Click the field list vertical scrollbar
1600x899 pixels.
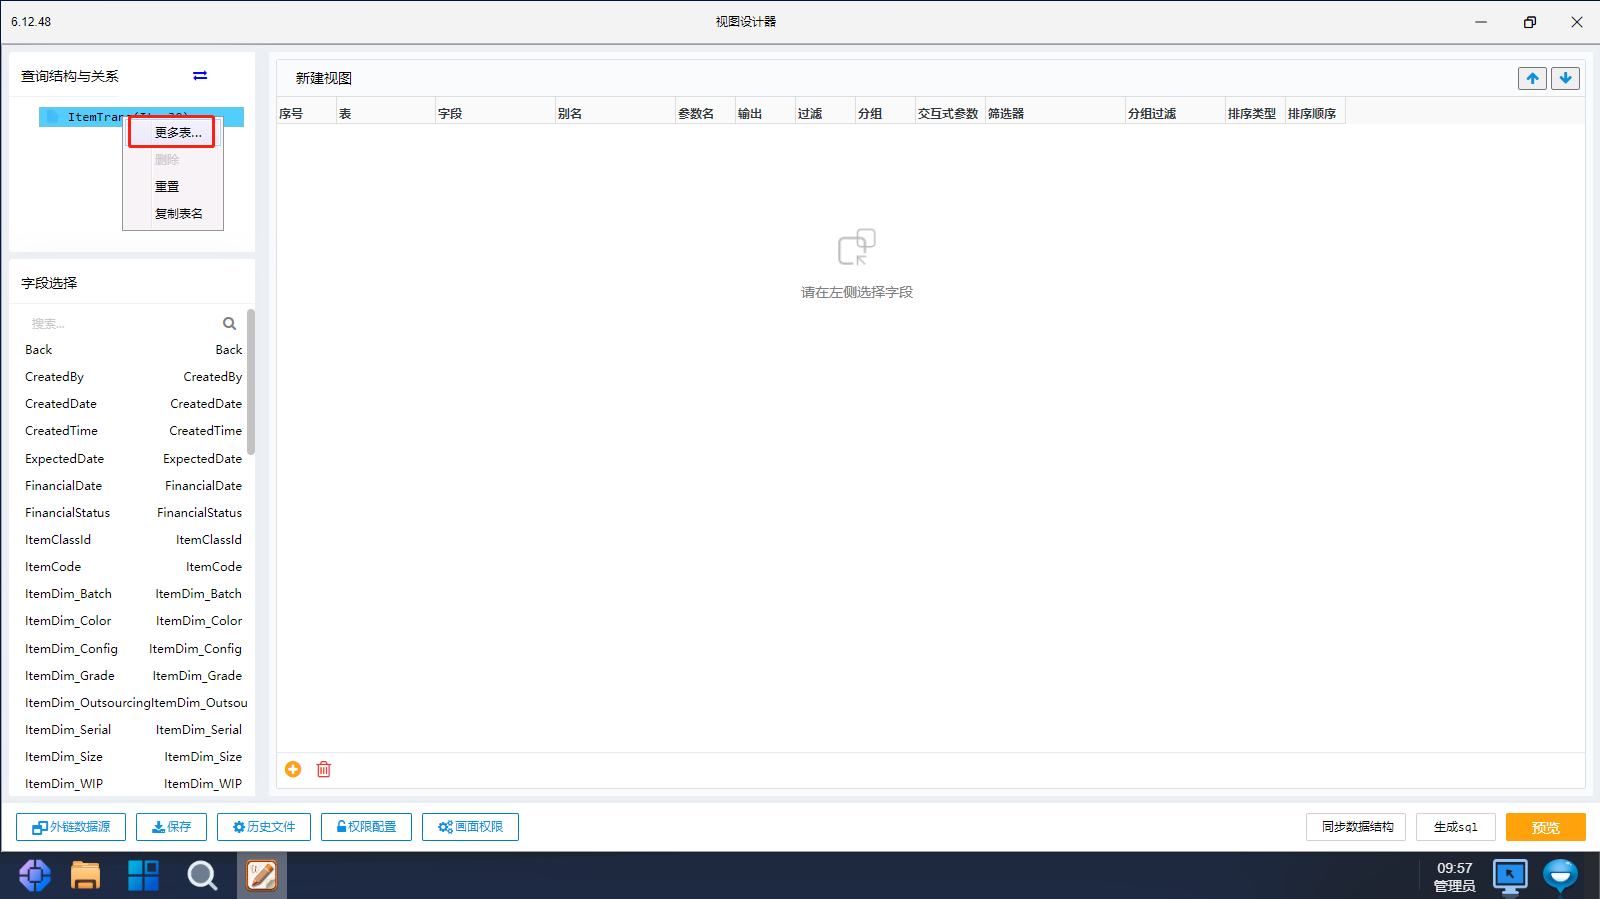pyautogui.click(x=251, y=382)
